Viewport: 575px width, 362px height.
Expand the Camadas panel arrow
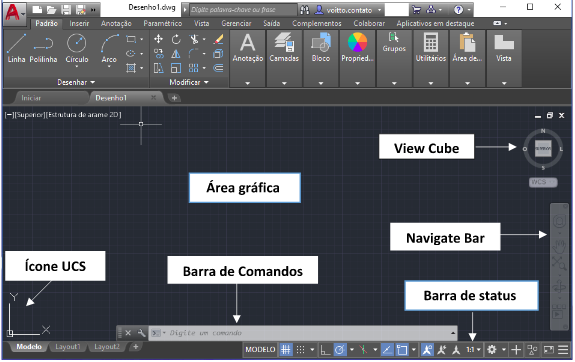(x=284, y=83)
